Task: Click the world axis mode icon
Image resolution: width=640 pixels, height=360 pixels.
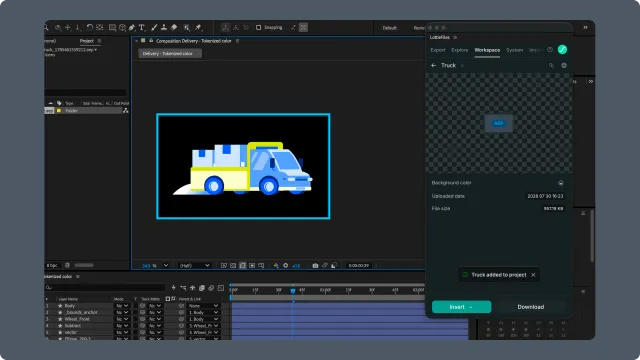Action: (x=236, y=27)
